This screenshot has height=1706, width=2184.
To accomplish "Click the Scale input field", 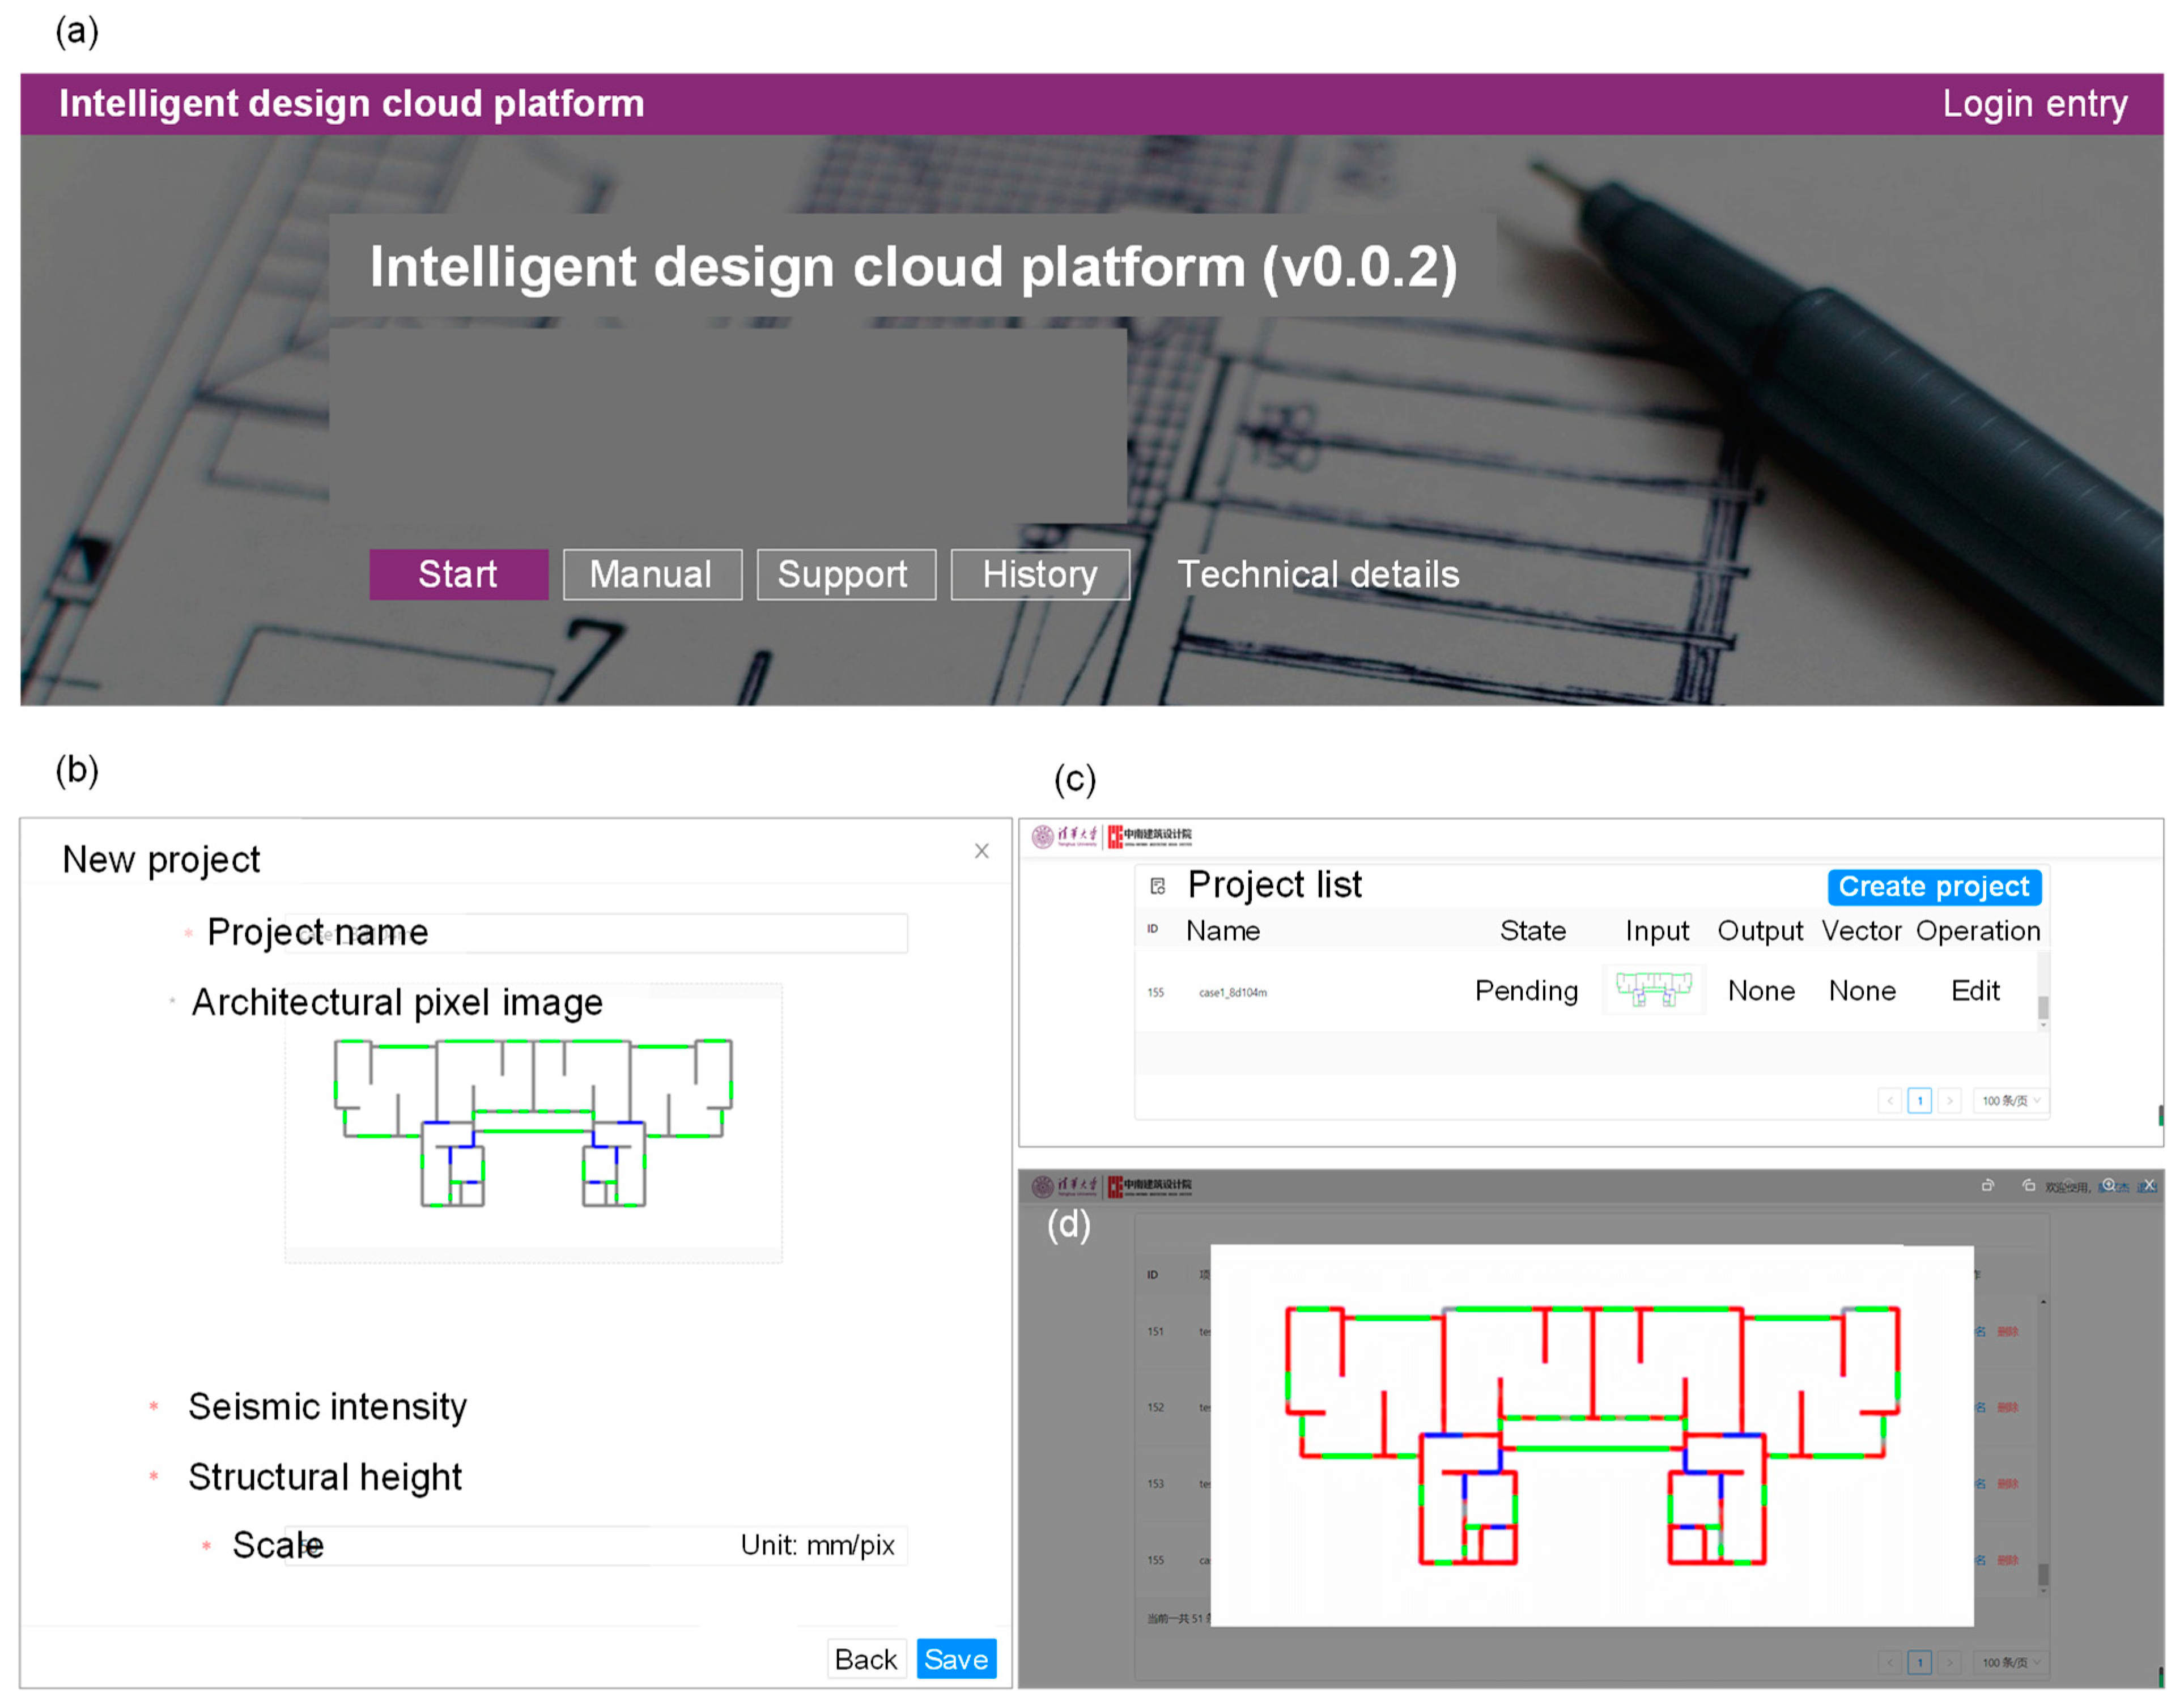I will (x=520, y=1546).
